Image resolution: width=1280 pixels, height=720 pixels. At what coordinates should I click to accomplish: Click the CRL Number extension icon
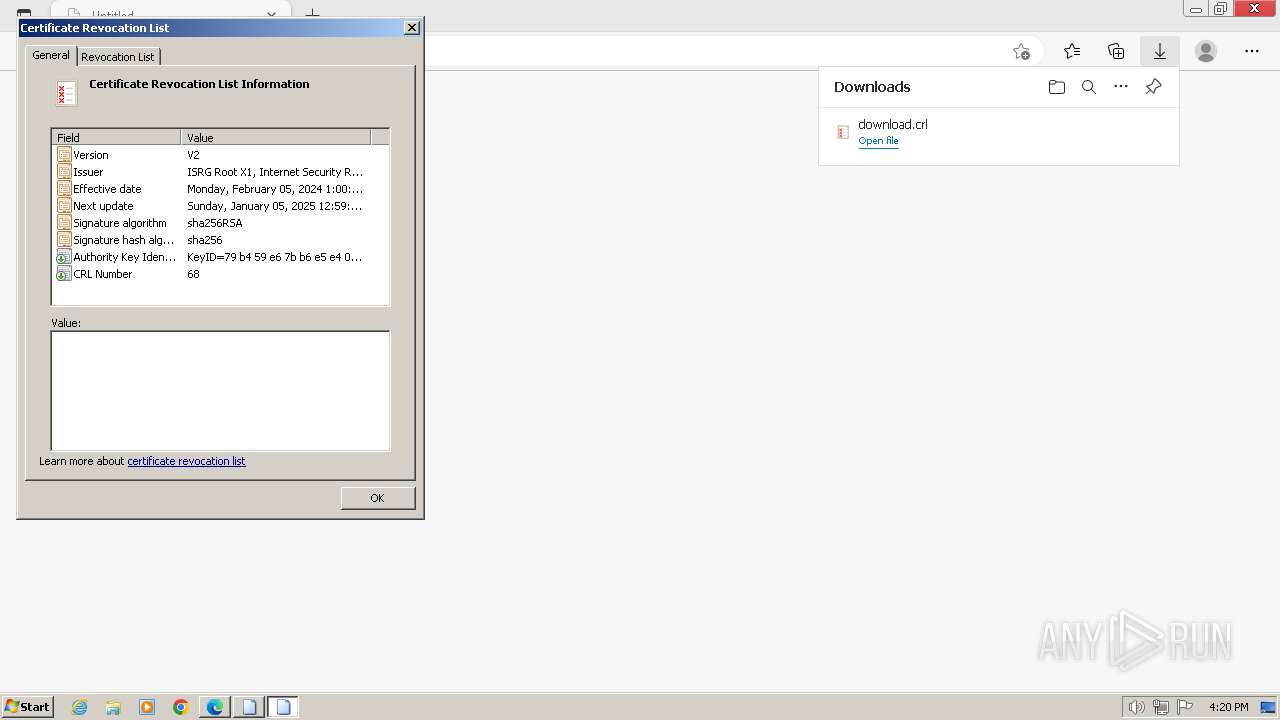tap(64, 274)
